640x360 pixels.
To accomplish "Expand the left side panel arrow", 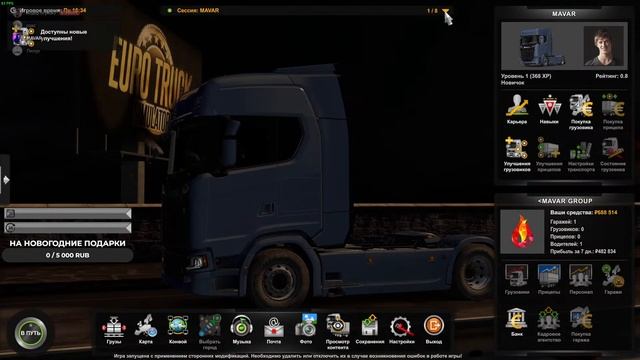I will (5, 180).
